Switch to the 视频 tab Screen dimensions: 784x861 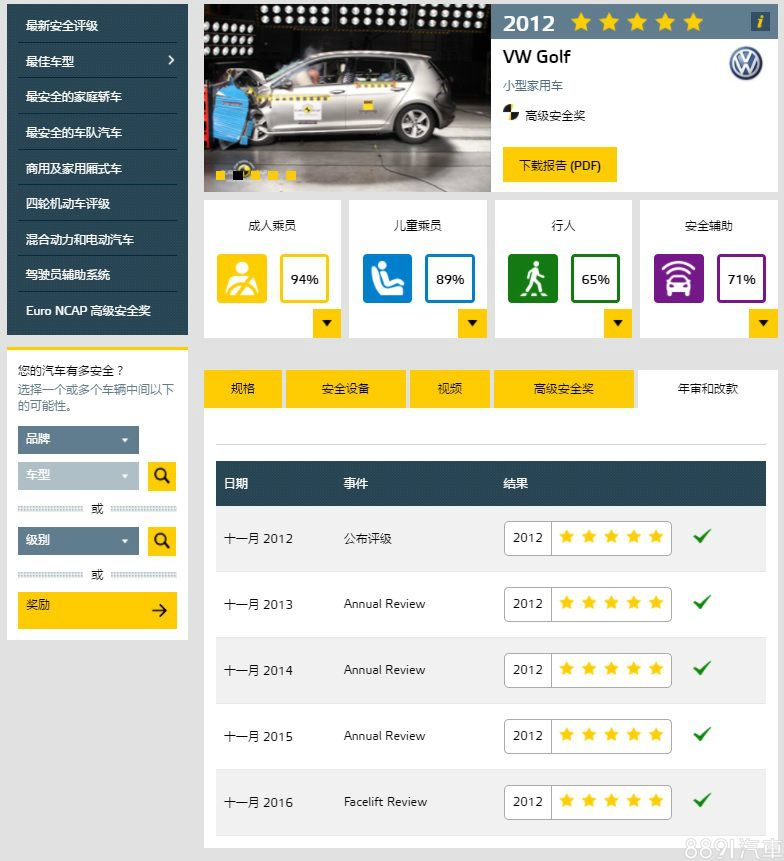coord(450,389)
